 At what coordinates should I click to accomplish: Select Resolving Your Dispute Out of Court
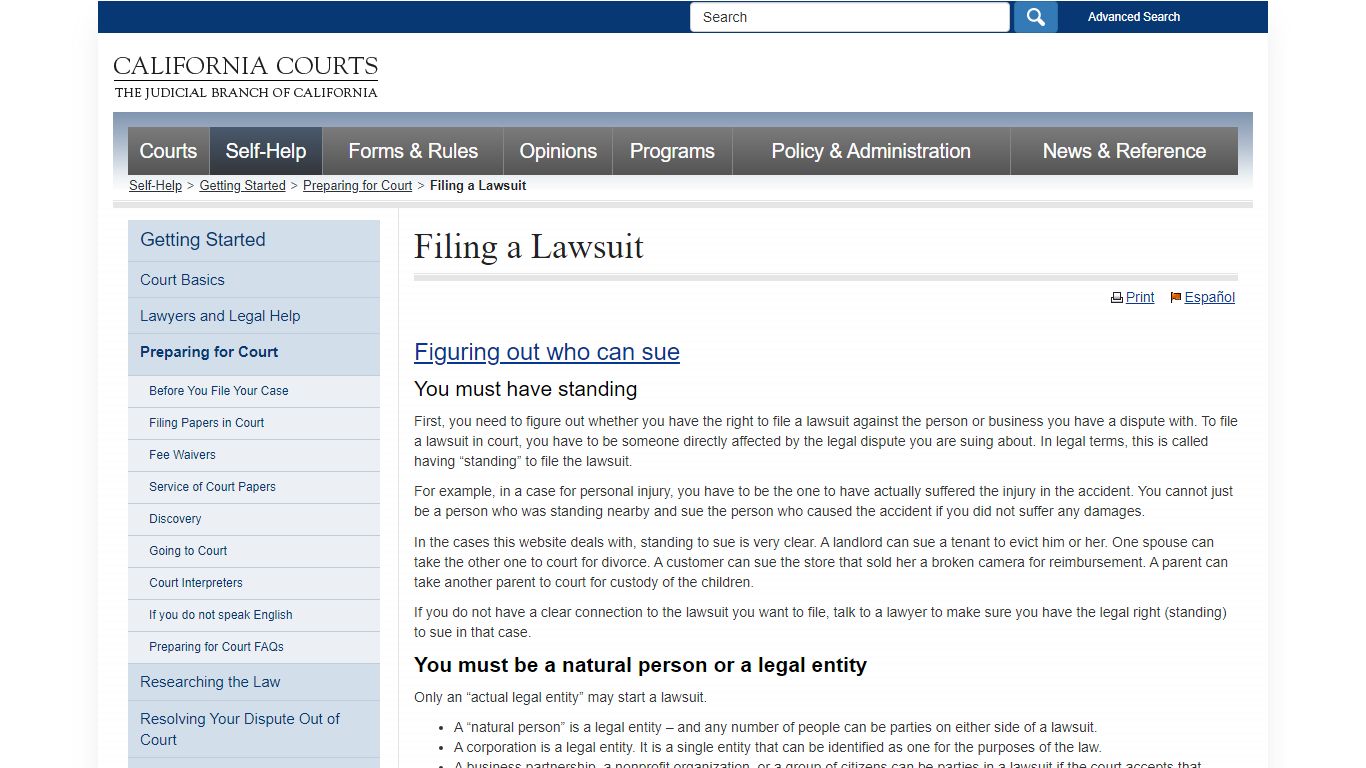coord(254,729)
